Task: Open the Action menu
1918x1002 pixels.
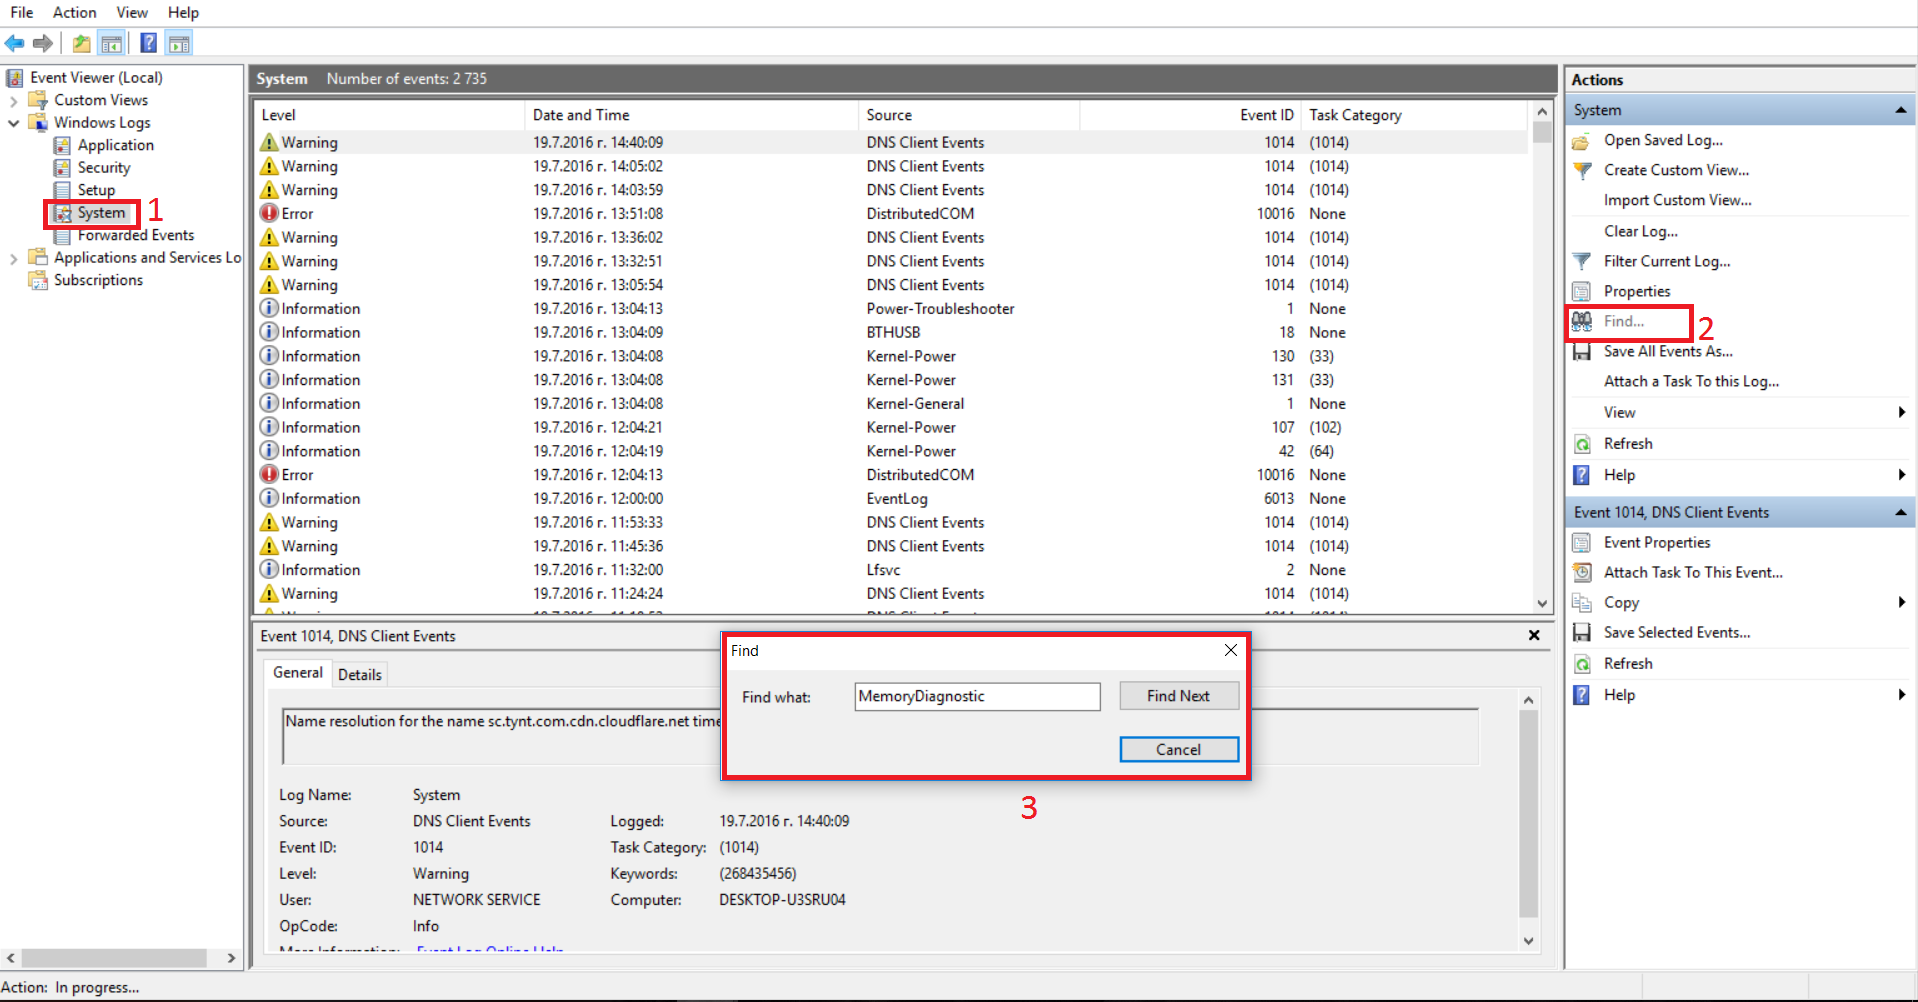Action: tap(74, 12)
